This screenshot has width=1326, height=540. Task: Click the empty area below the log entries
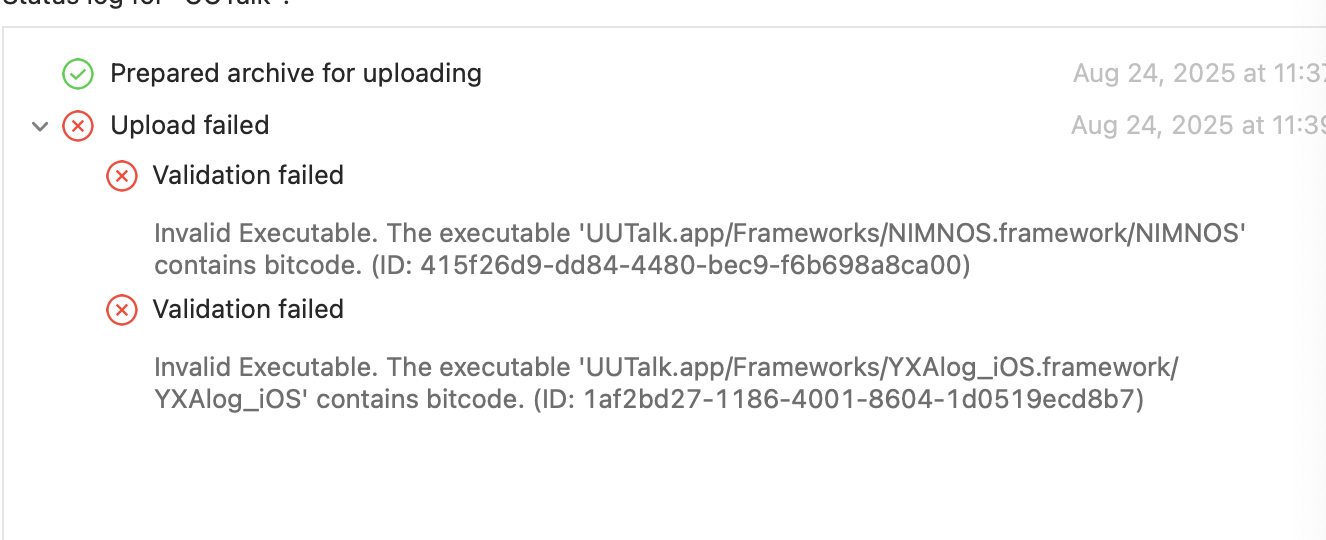click(x=660, y=480)
